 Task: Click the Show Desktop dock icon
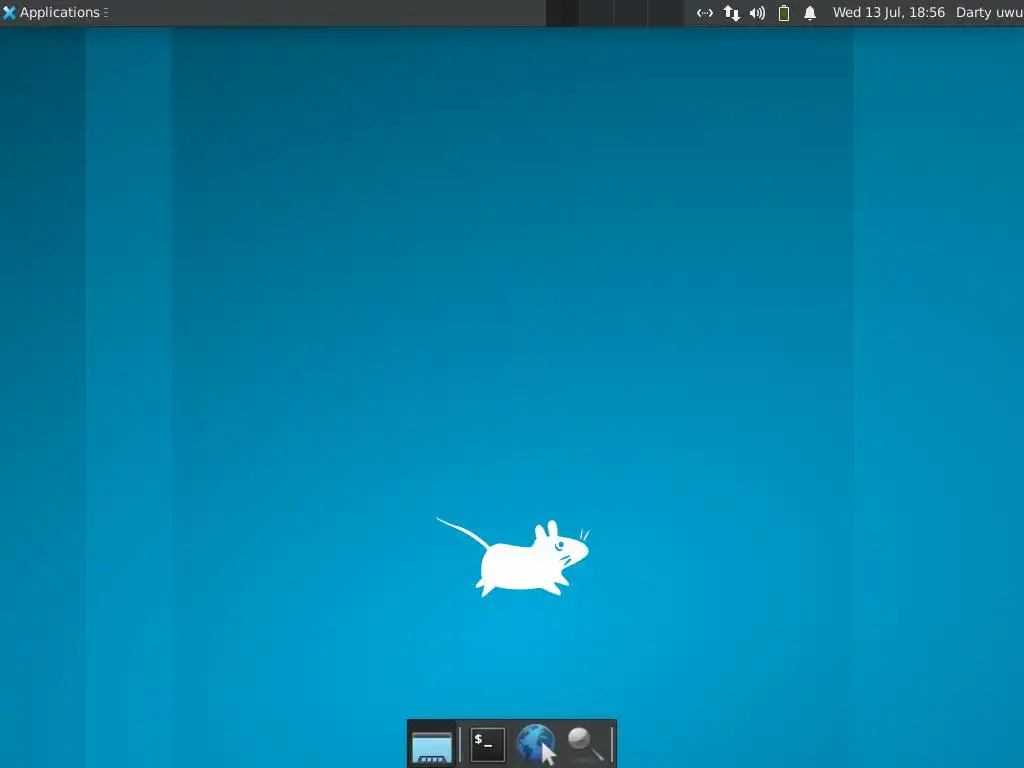(x=432, y=746)
